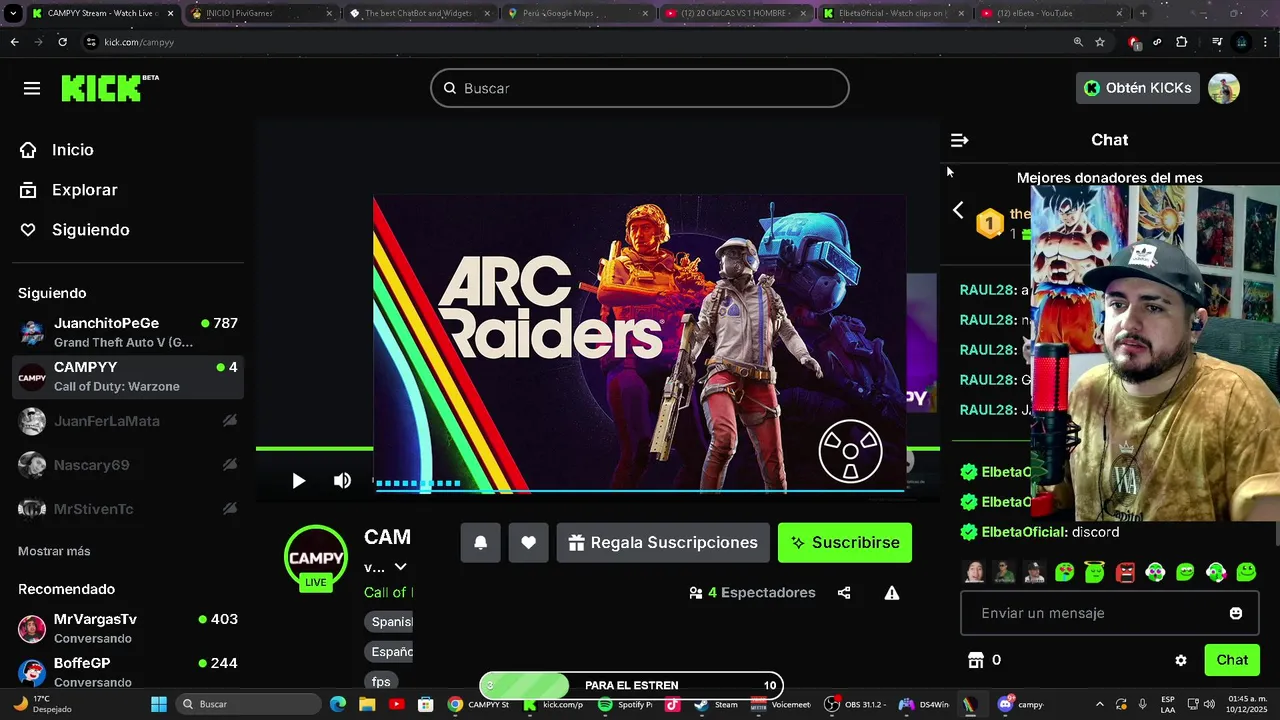Image resolution: width=1280 pixels, height=720 pixels.
Task: Click the Obtén KICKs button
Action: pos(1138,88)
